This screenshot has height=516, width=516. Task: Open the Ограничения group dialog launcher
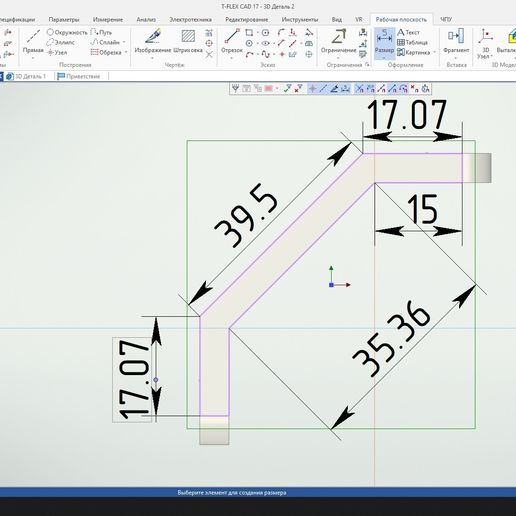click(x=367, y=65)
